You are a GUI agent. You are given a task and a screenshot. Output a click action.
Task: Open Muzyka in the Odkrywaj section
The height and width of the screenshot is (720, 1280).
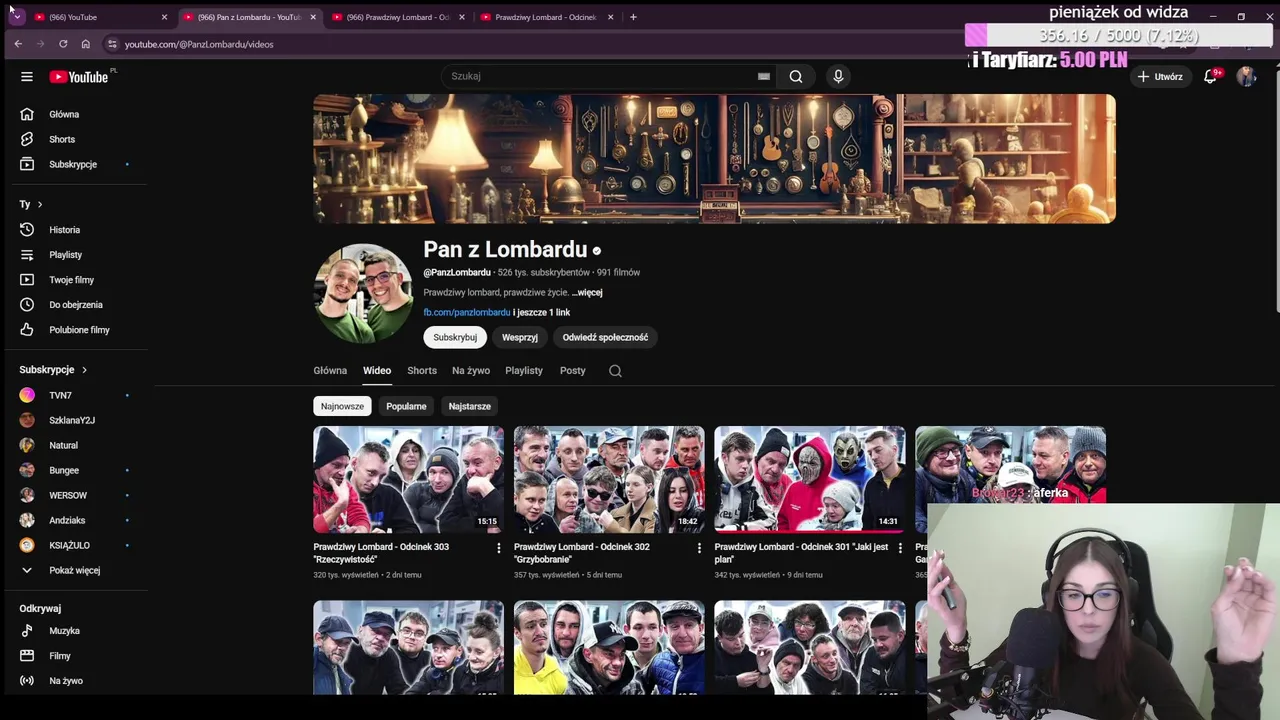click(64, 631)
